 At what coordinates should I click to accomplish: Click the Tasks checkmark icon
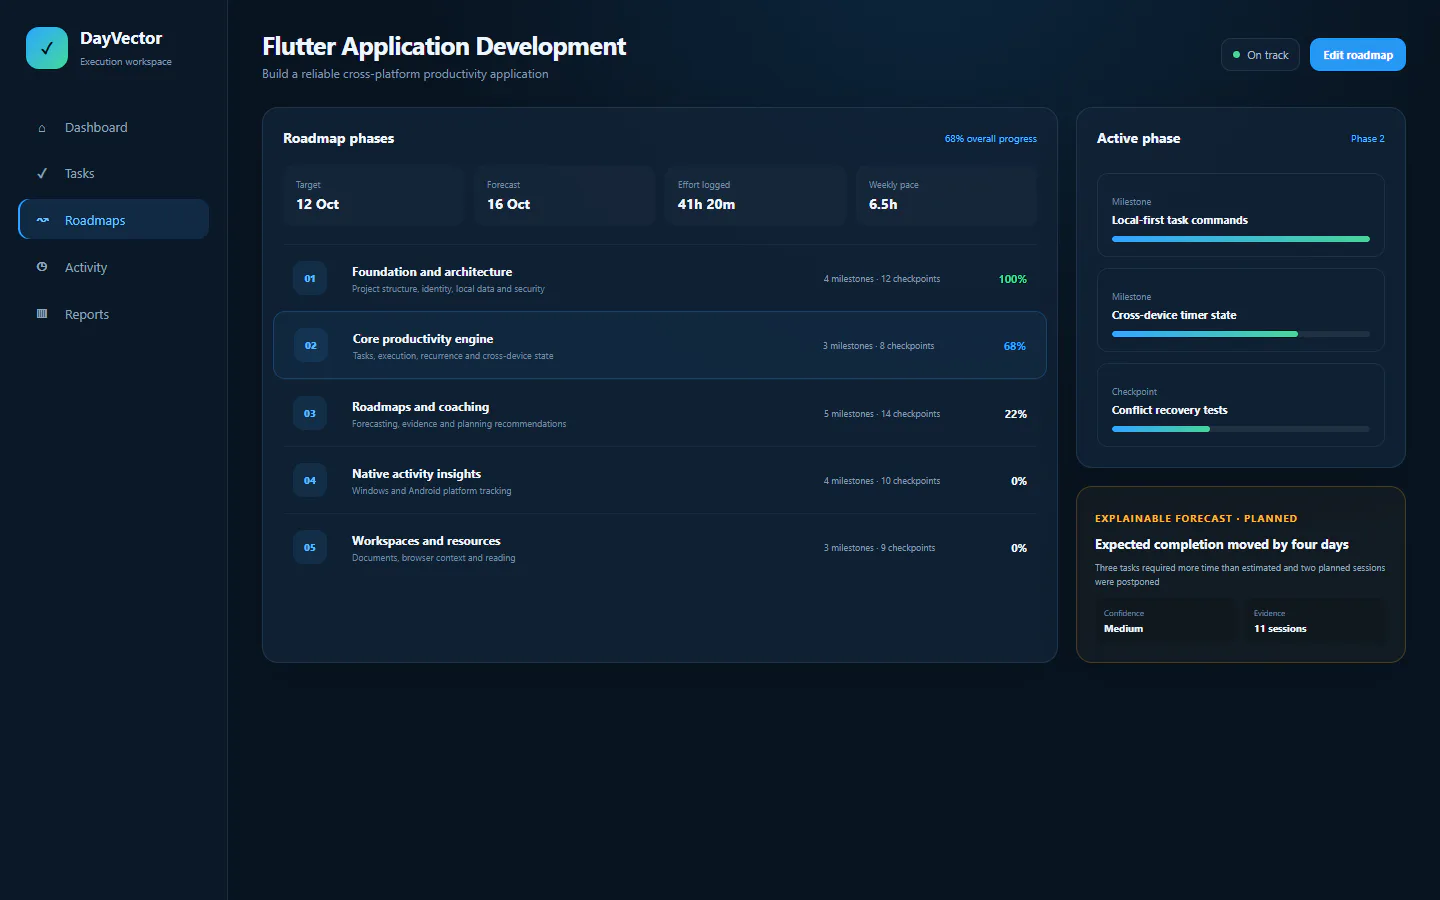pyautogui.click(x=42, y=174)
